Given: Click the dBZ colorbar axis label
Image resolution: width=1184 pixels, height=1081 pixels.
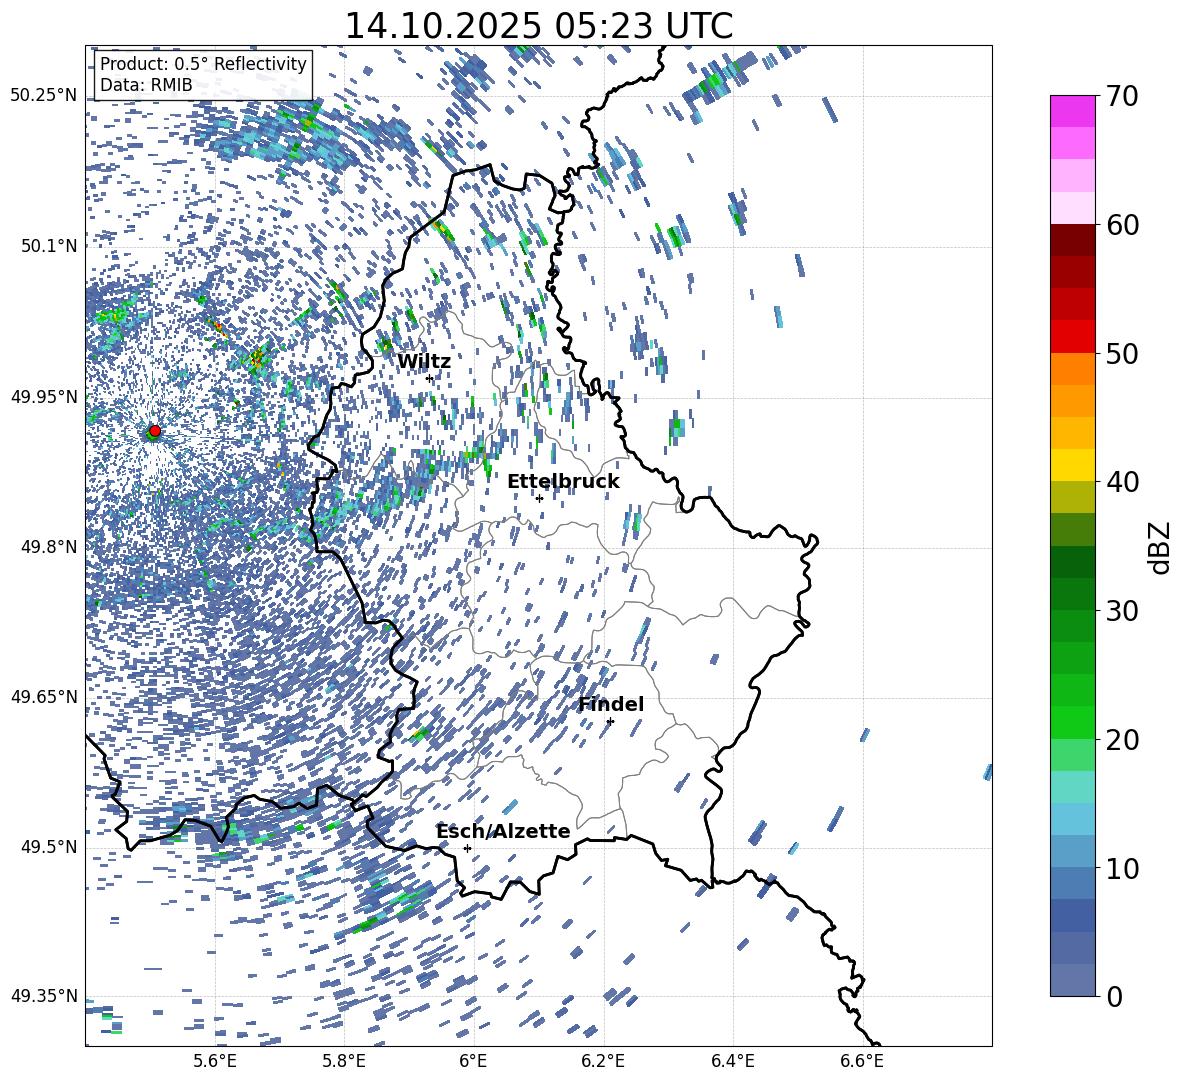Looking at the screenshot, I should (x=1160, y=547).
